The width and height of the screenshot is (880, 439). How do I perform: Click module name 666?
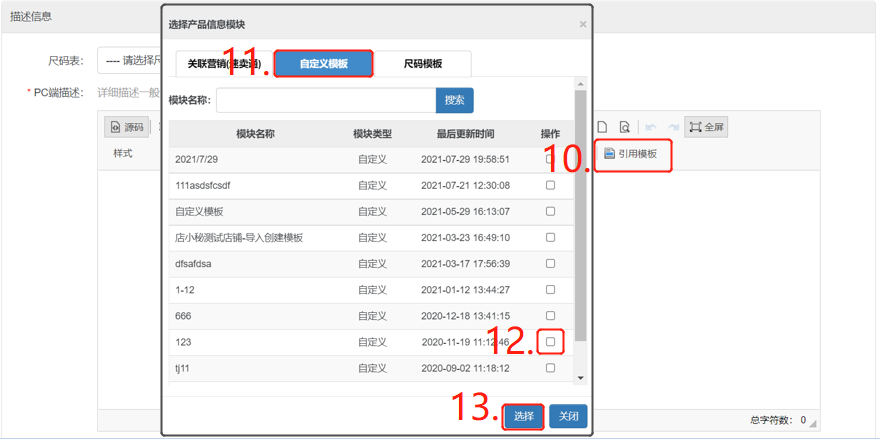coord(183,315)
